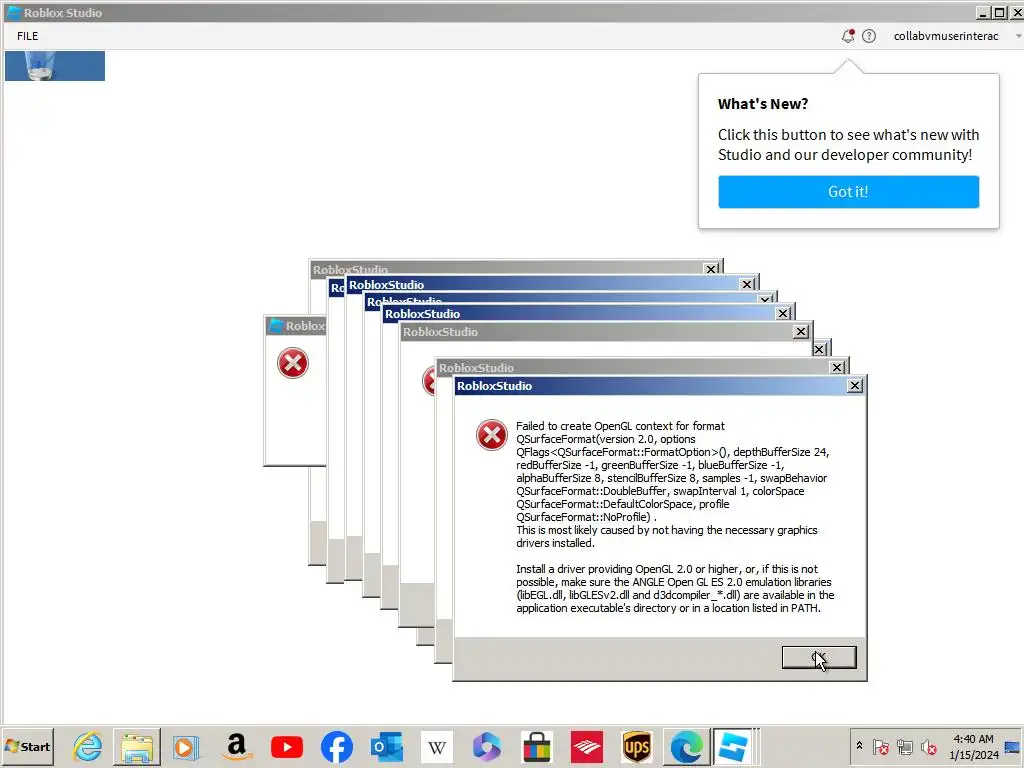Open the YouTube taskbar shortcut
Image resolution: width=1024 pixels, height=768 pixels.
pyautogui.click(x=287, y=746)
